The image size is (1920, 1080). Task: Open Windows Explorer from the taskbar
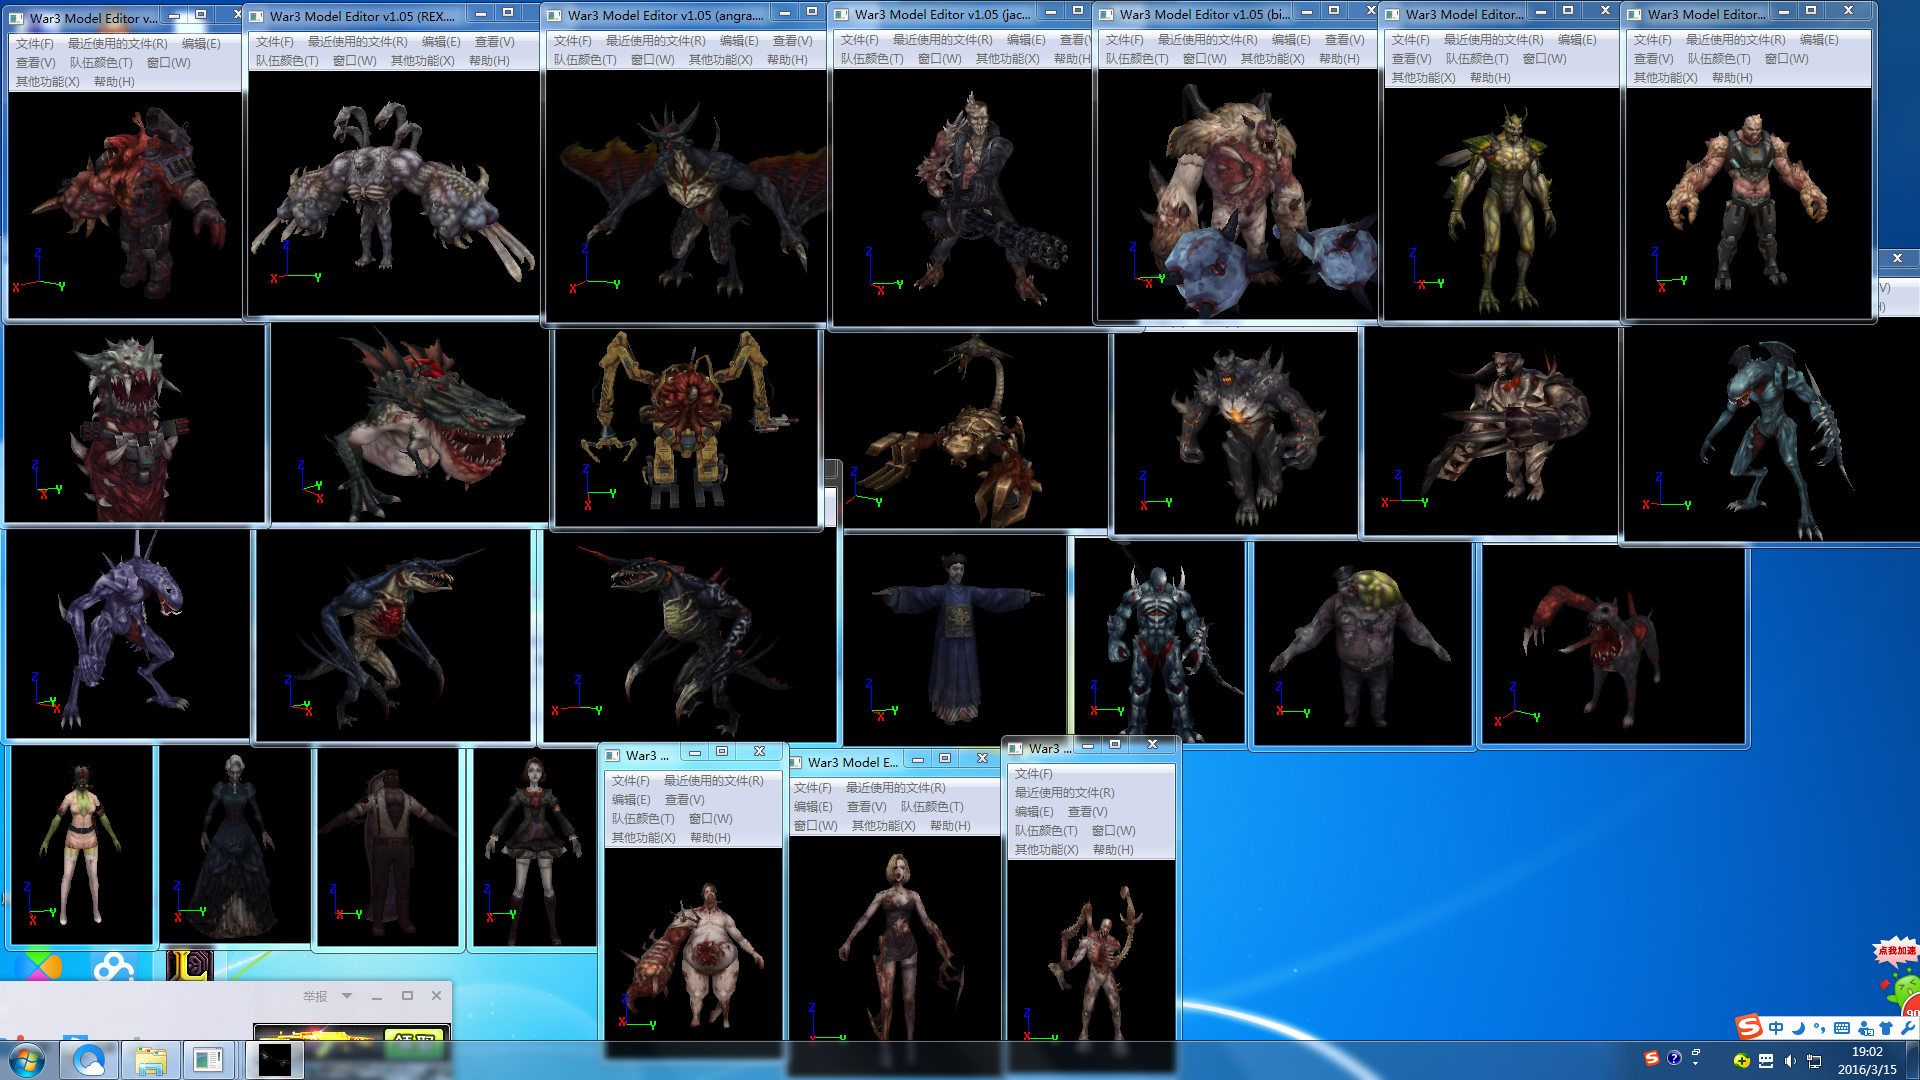[x=150, y=1060]
